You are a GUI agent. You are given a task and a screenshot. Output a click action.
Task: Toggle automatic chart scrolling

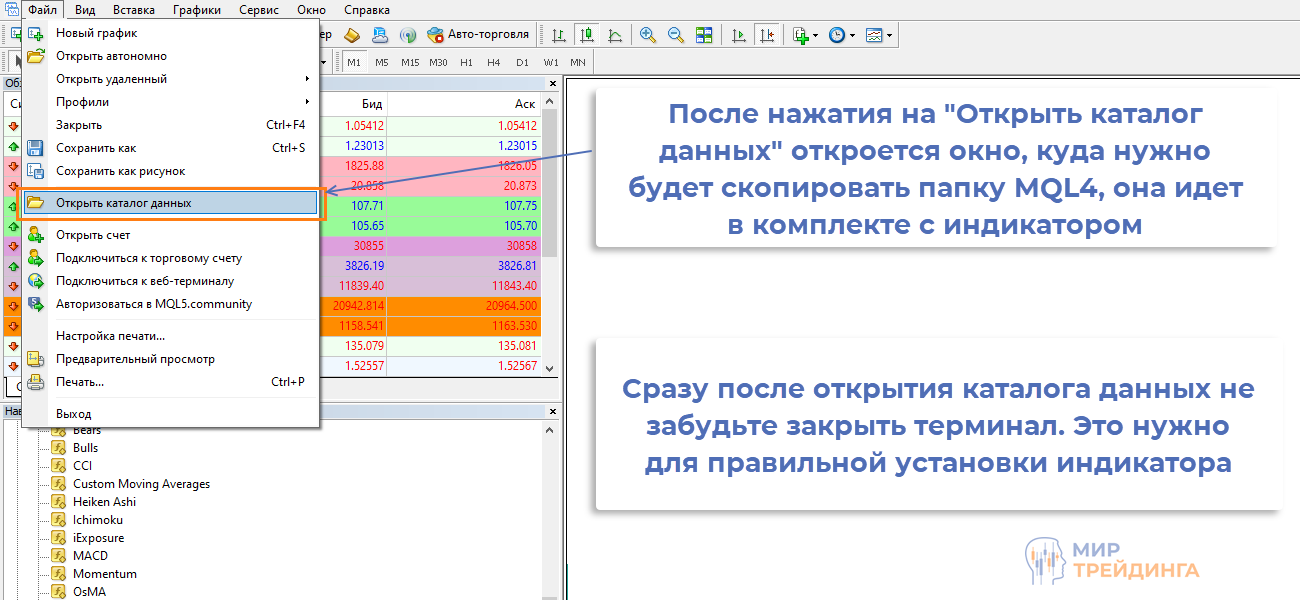click(x=737, y=35)
